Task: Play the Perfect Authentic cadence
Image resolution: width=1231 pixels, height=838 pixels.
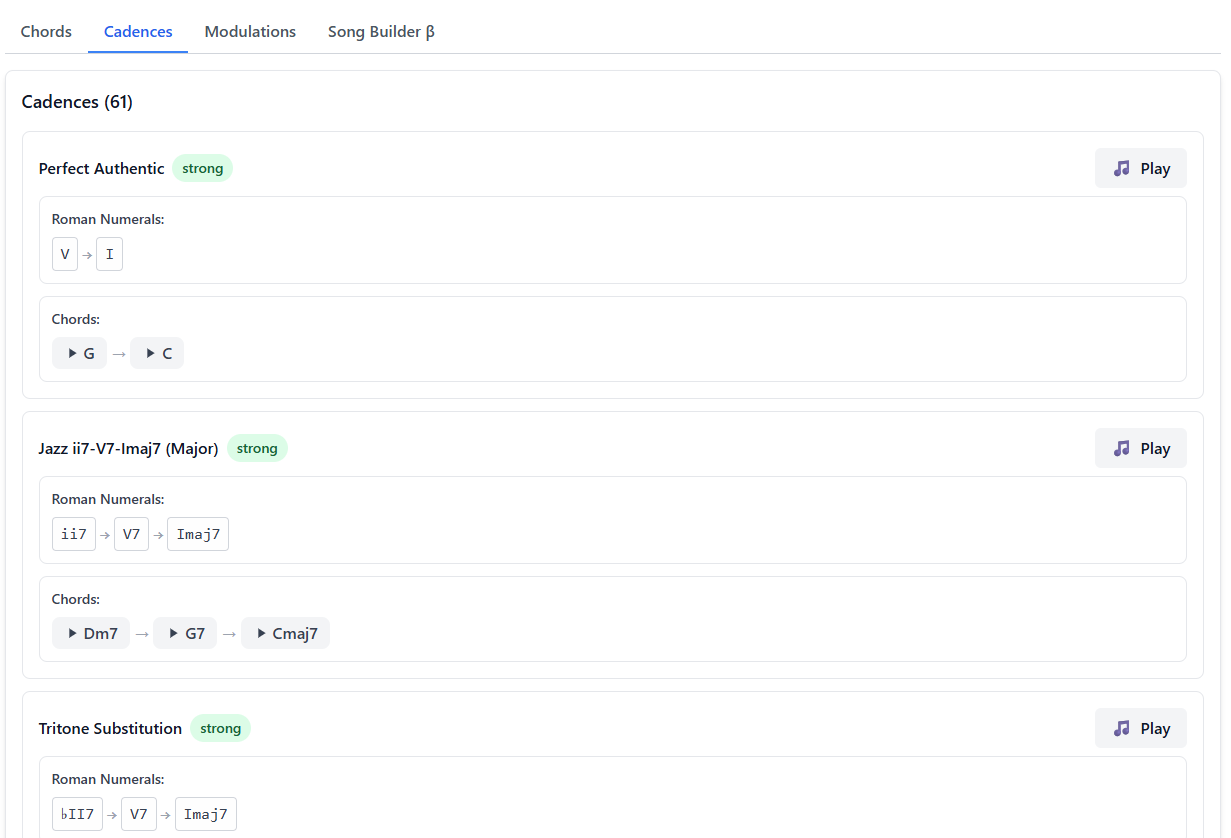Action: pos(1140,168)
